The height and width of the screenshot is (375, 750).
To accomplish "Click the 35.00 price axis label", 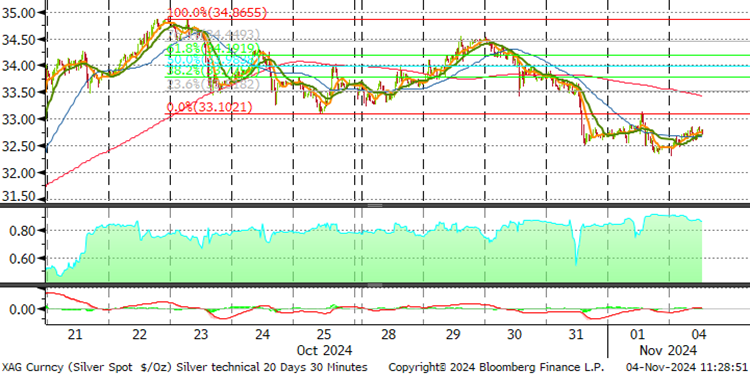I will pyautogui.click(x=19, y=12).
